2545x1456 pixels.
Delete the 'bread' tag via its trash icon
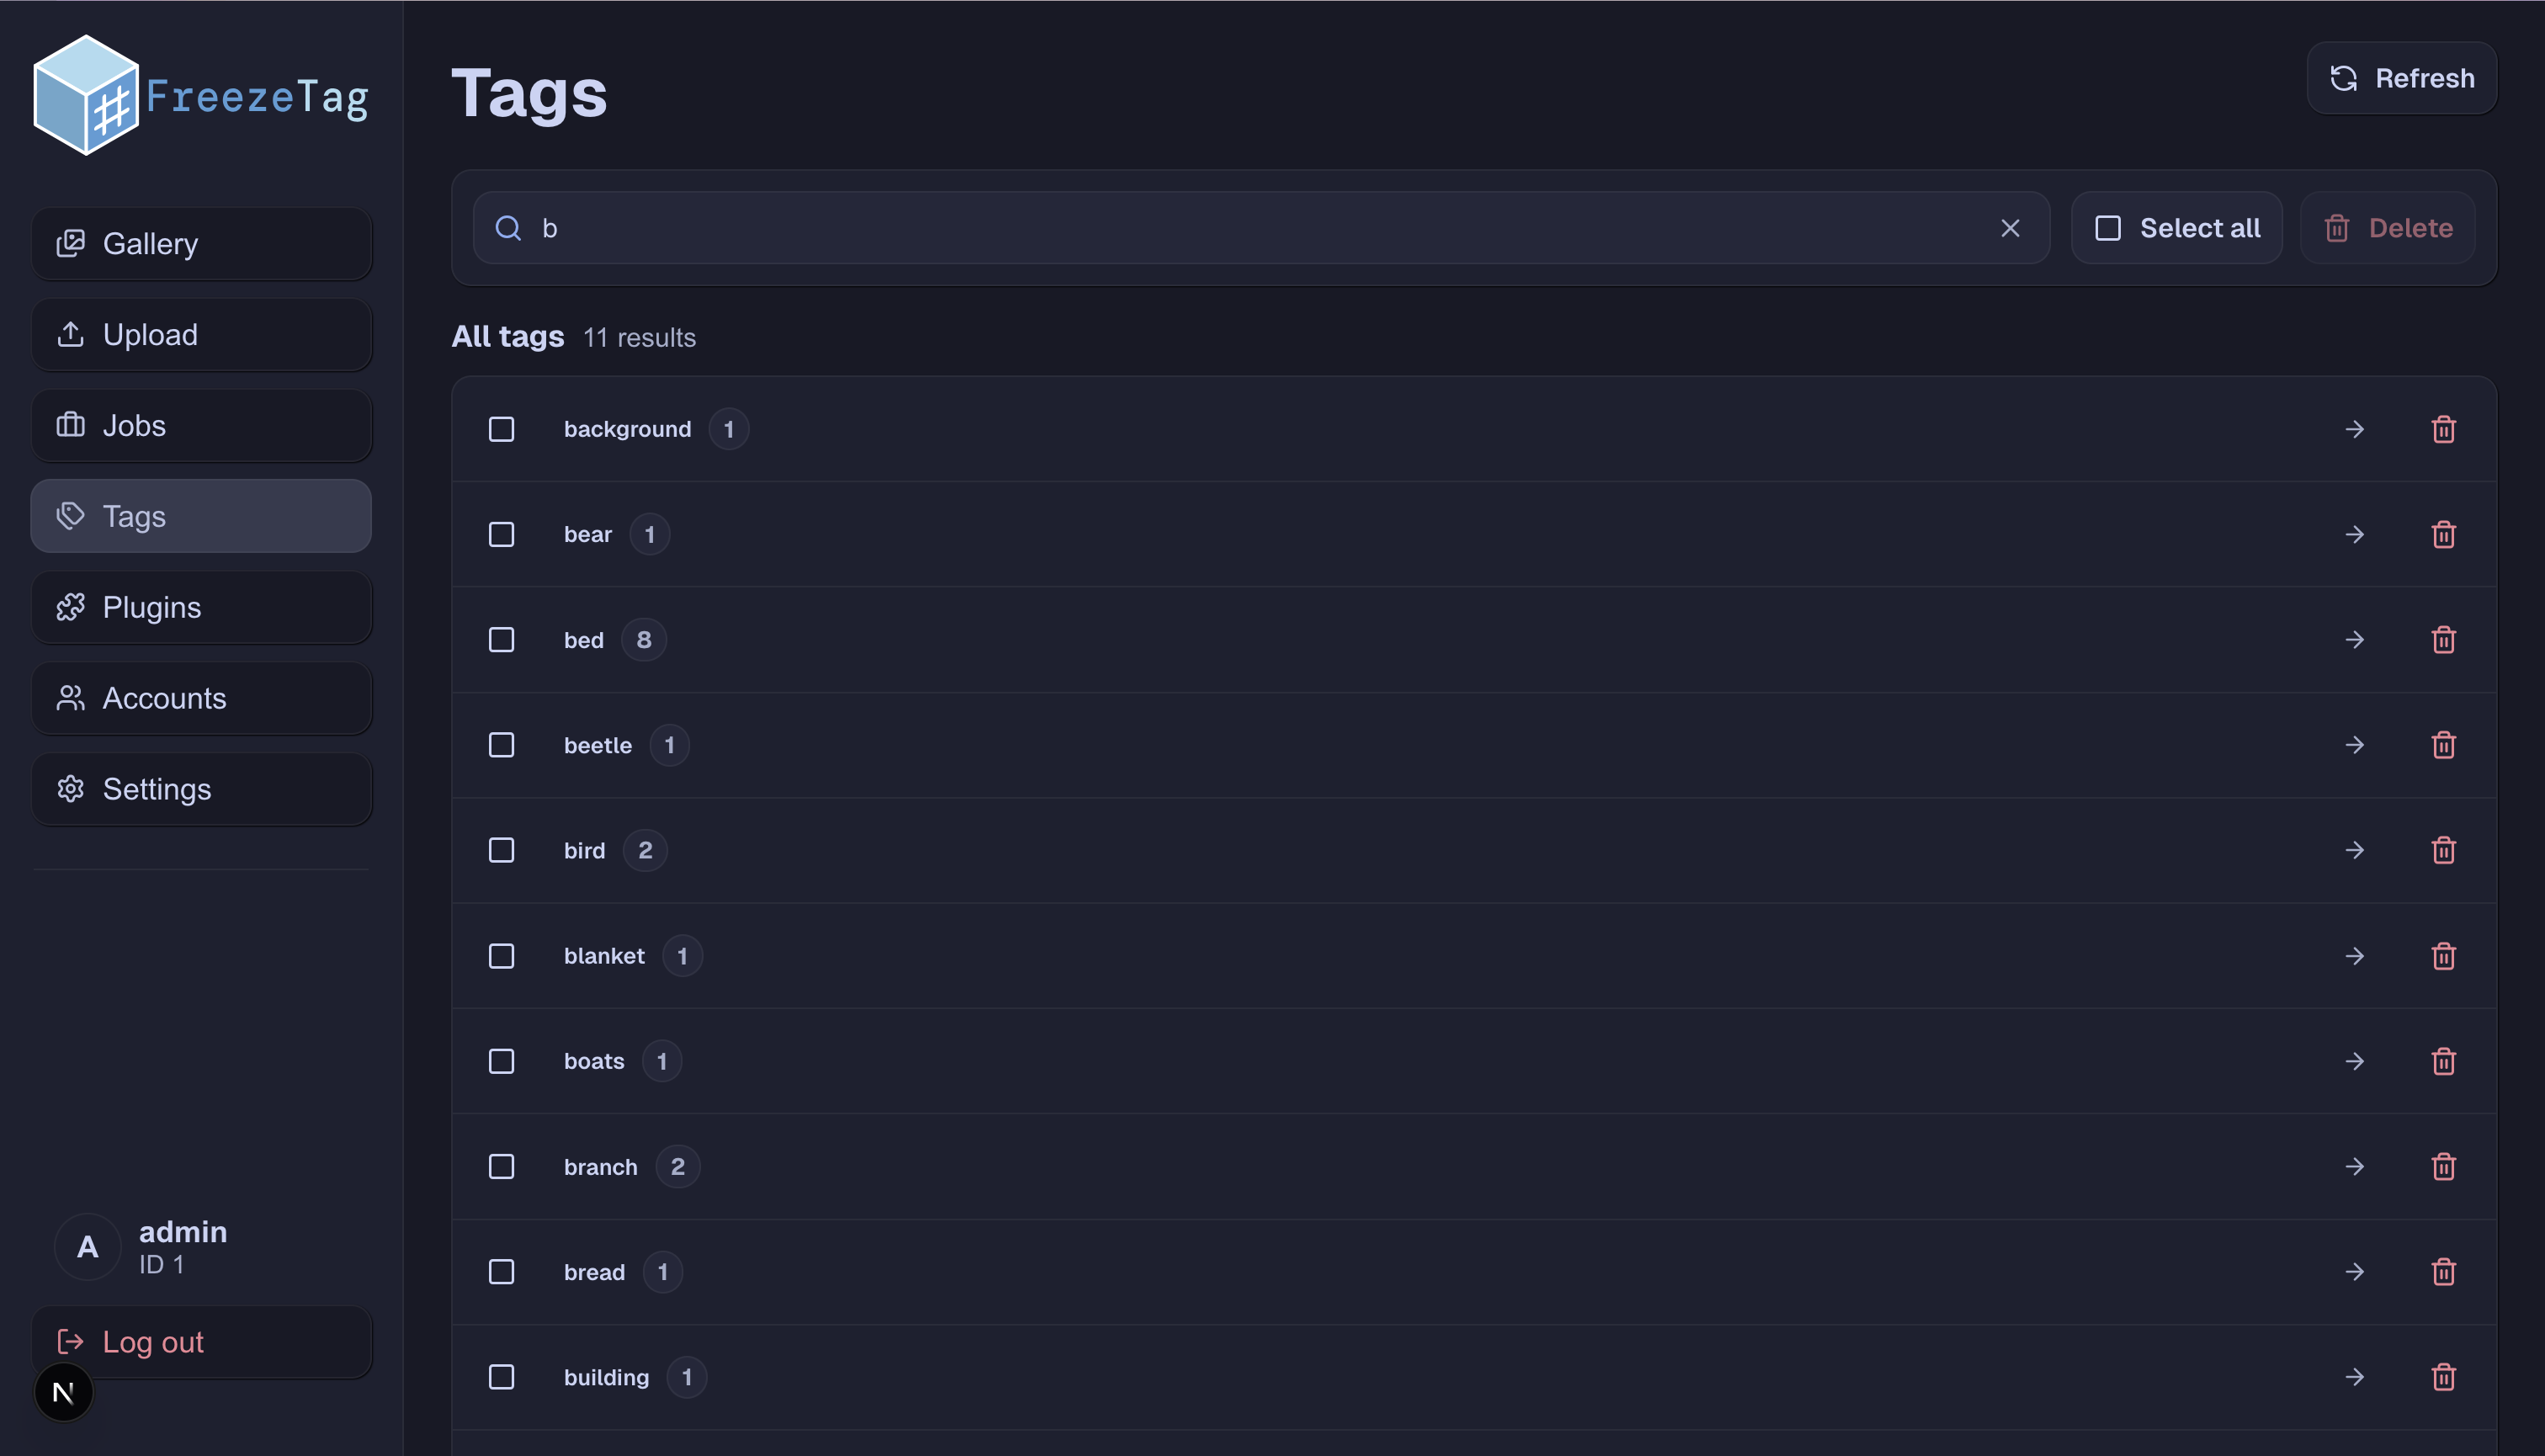[2443, 1271]
